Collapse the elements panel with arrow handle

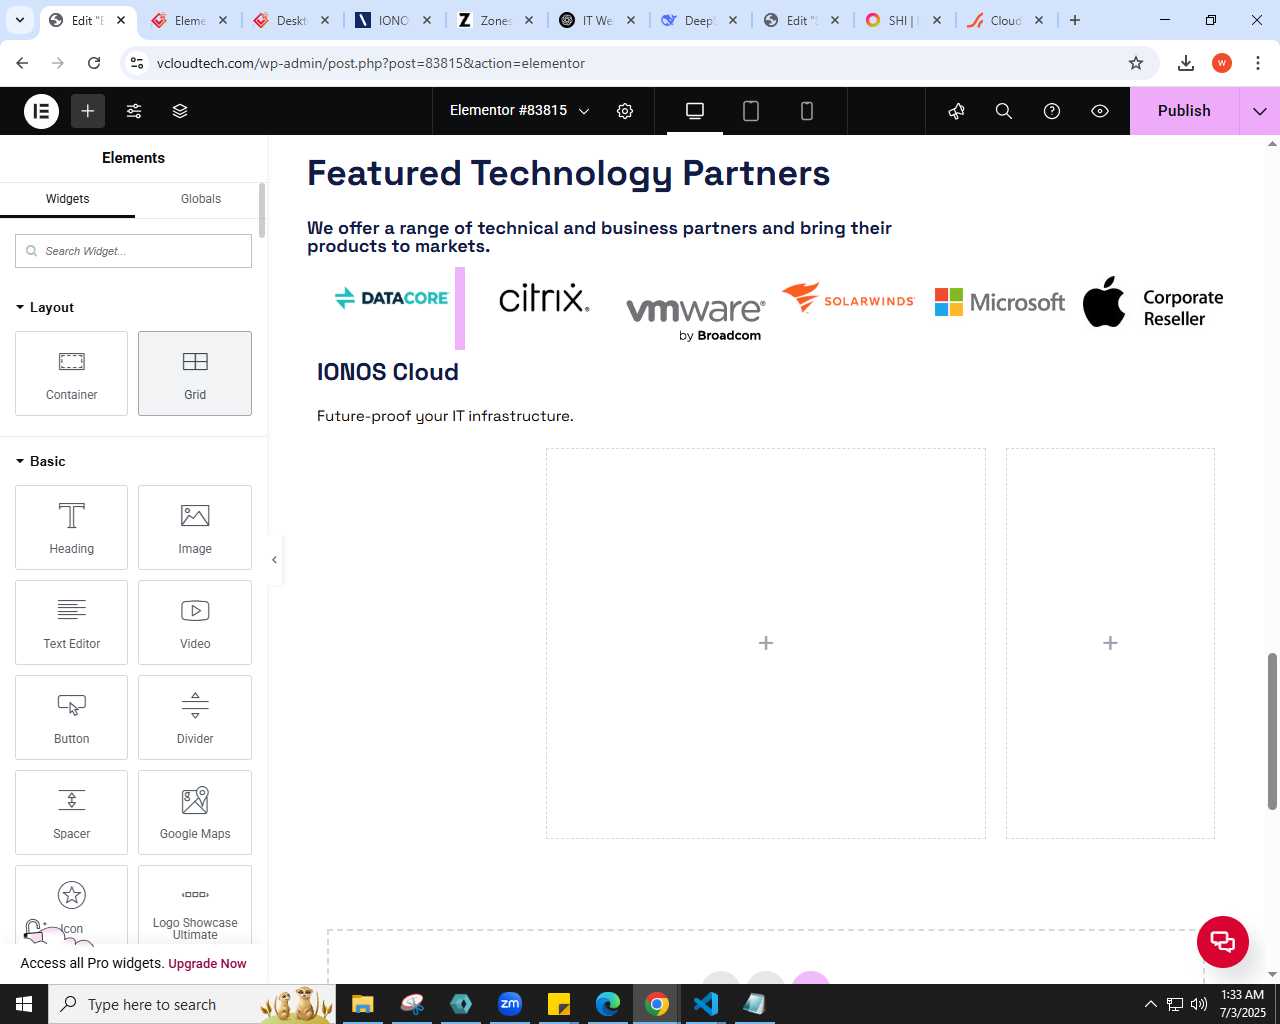(274, 560)
